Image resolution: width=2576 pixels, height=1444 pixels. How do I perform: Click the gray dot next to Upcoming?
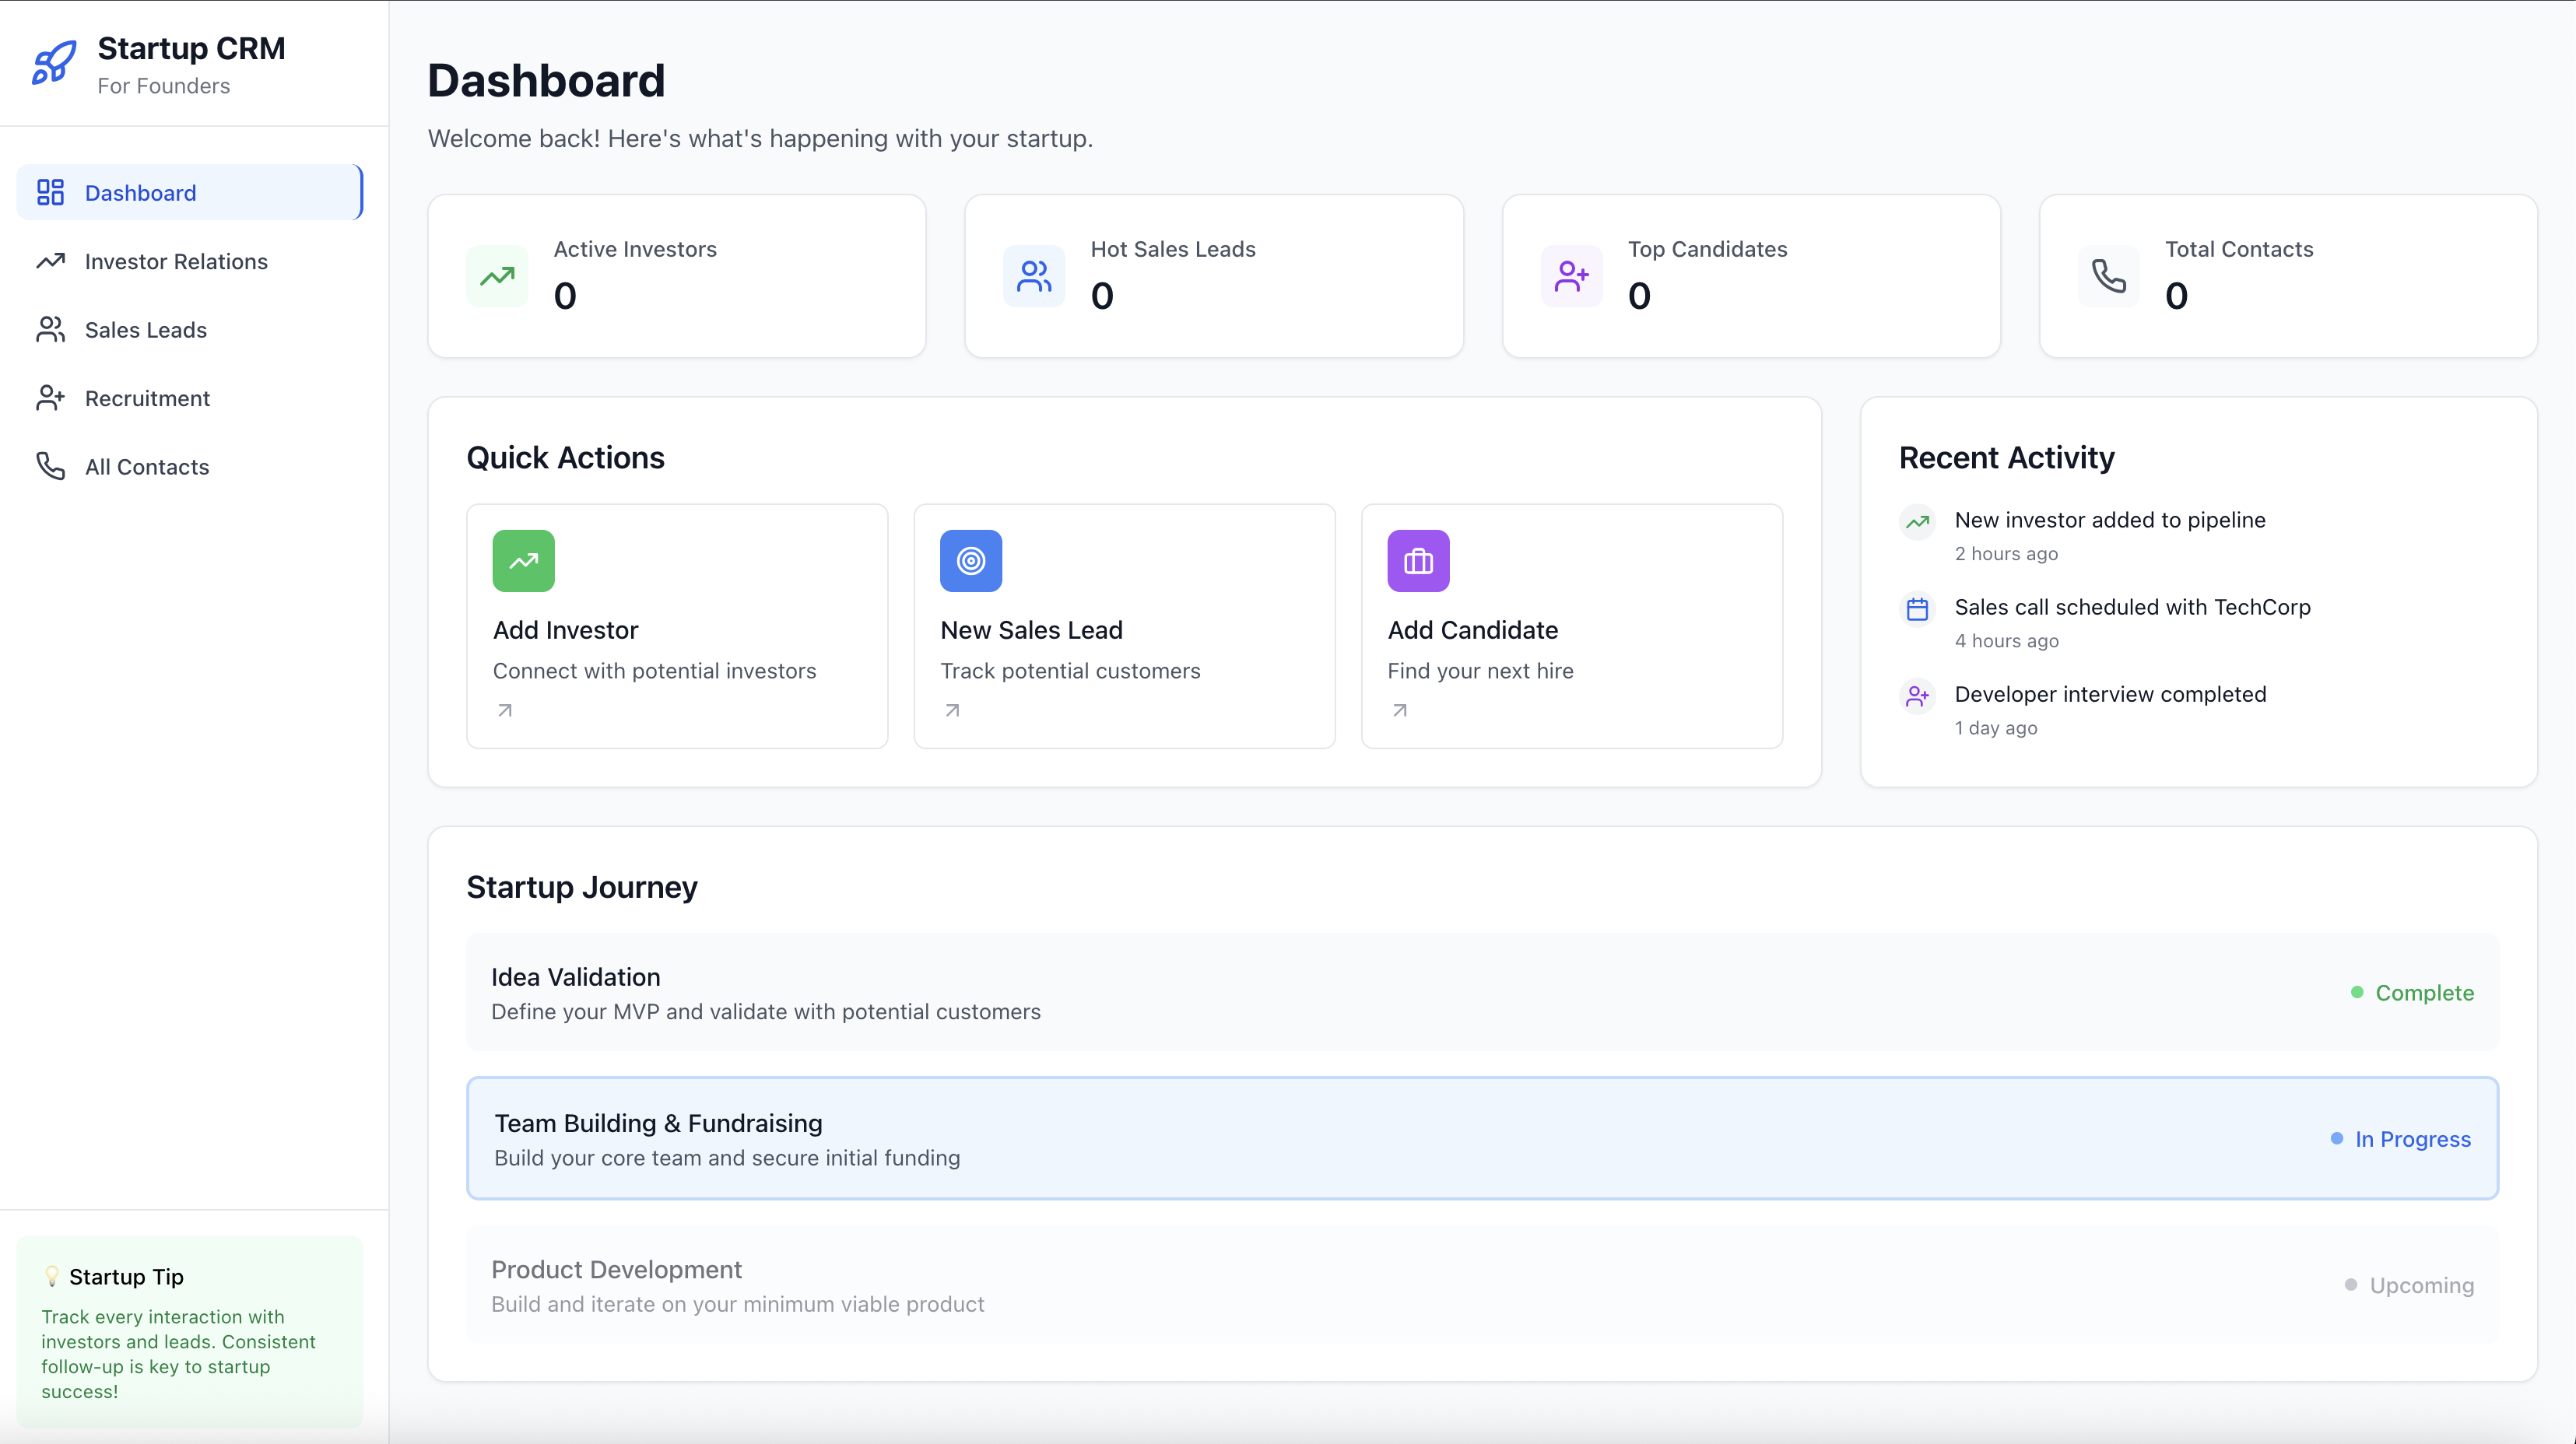click(x=2351, y=1284)
